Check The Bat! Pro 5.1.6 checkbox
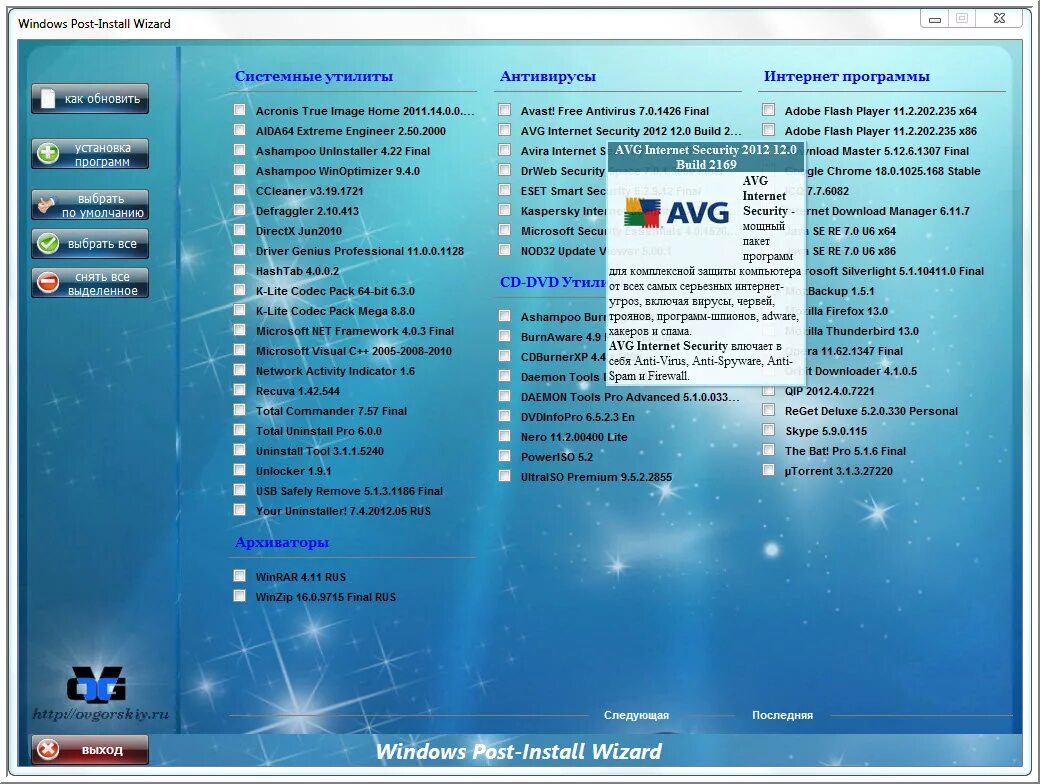 [x=769, y=450]
